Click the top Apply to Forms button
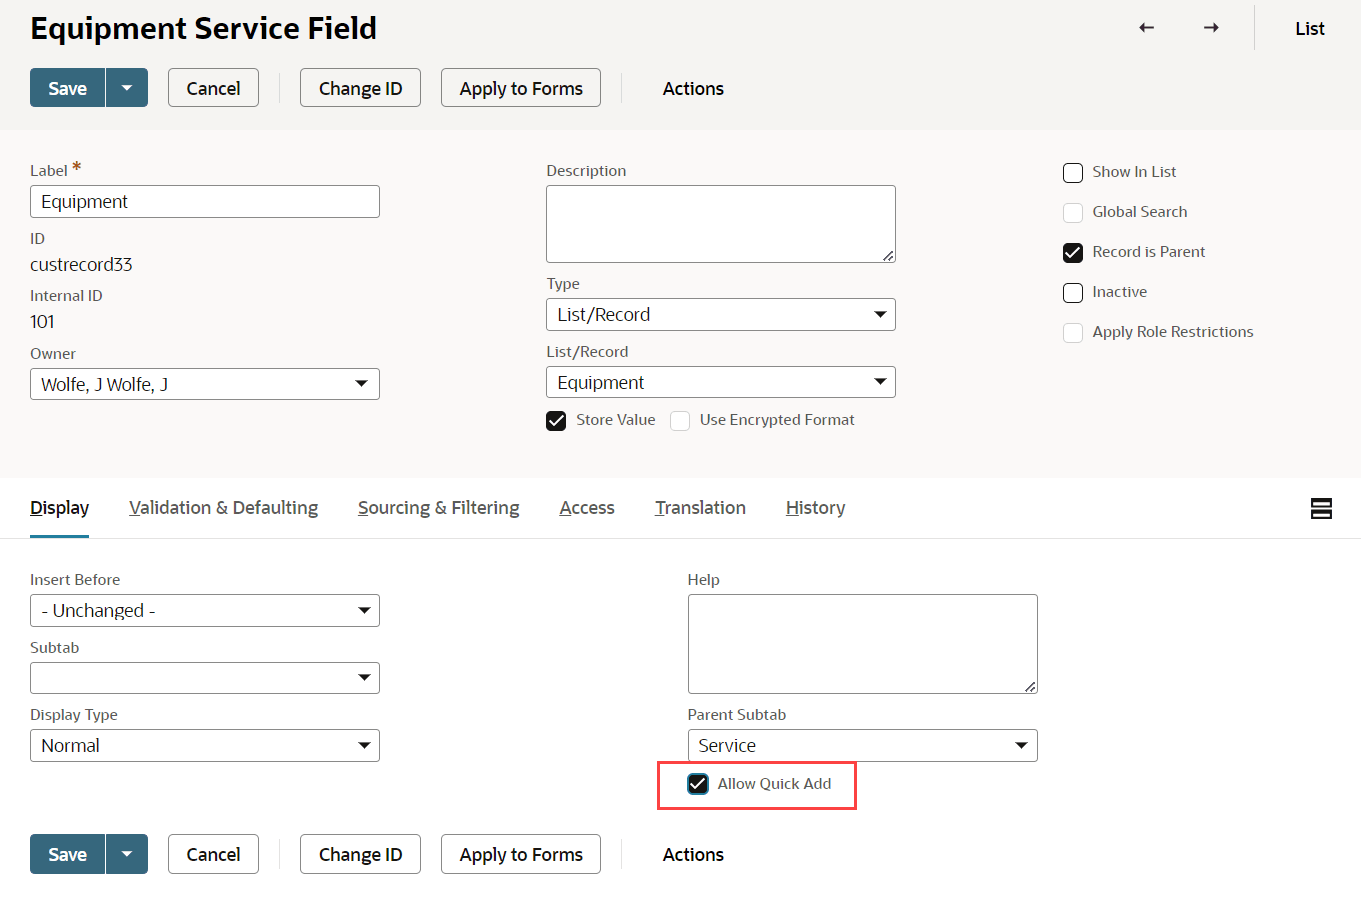 [x=520, y=88]
